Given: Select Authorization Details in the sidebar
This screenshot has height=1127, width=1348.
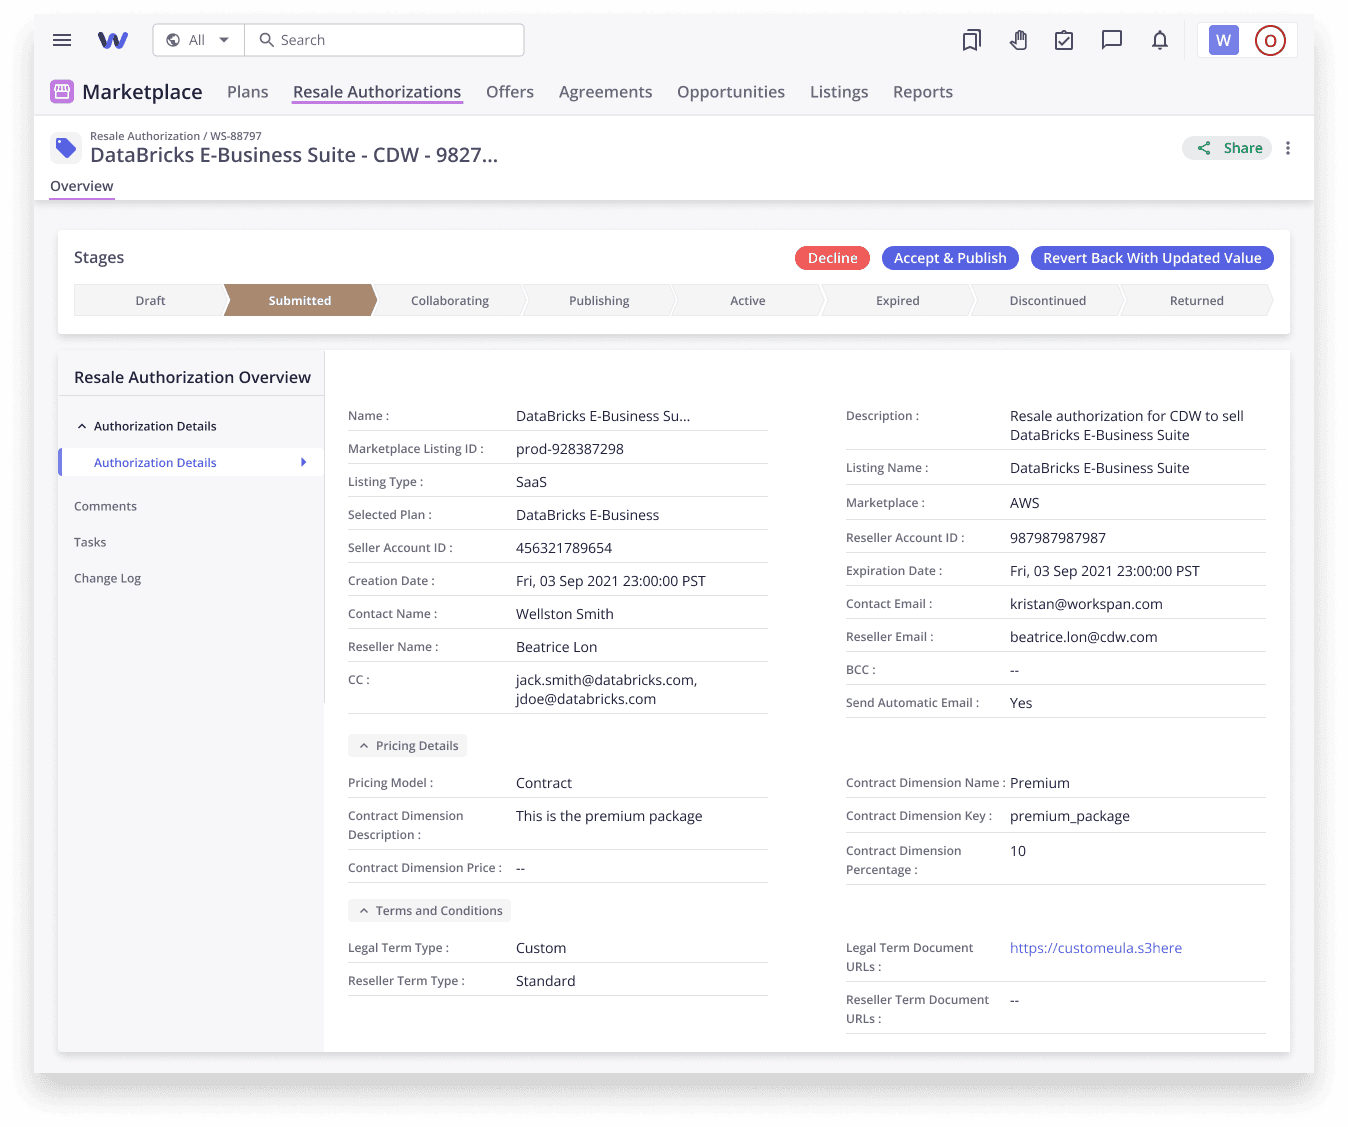Looking at the screenshot, I should coord(191,462).
